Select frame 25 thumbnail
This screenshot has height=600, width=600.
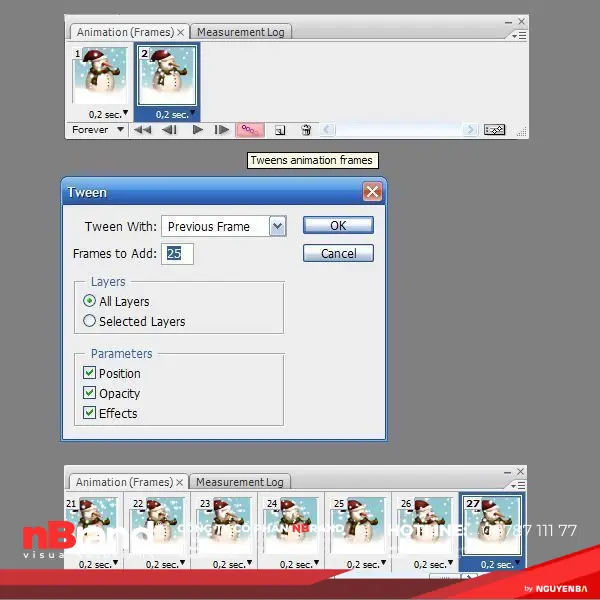359,525
